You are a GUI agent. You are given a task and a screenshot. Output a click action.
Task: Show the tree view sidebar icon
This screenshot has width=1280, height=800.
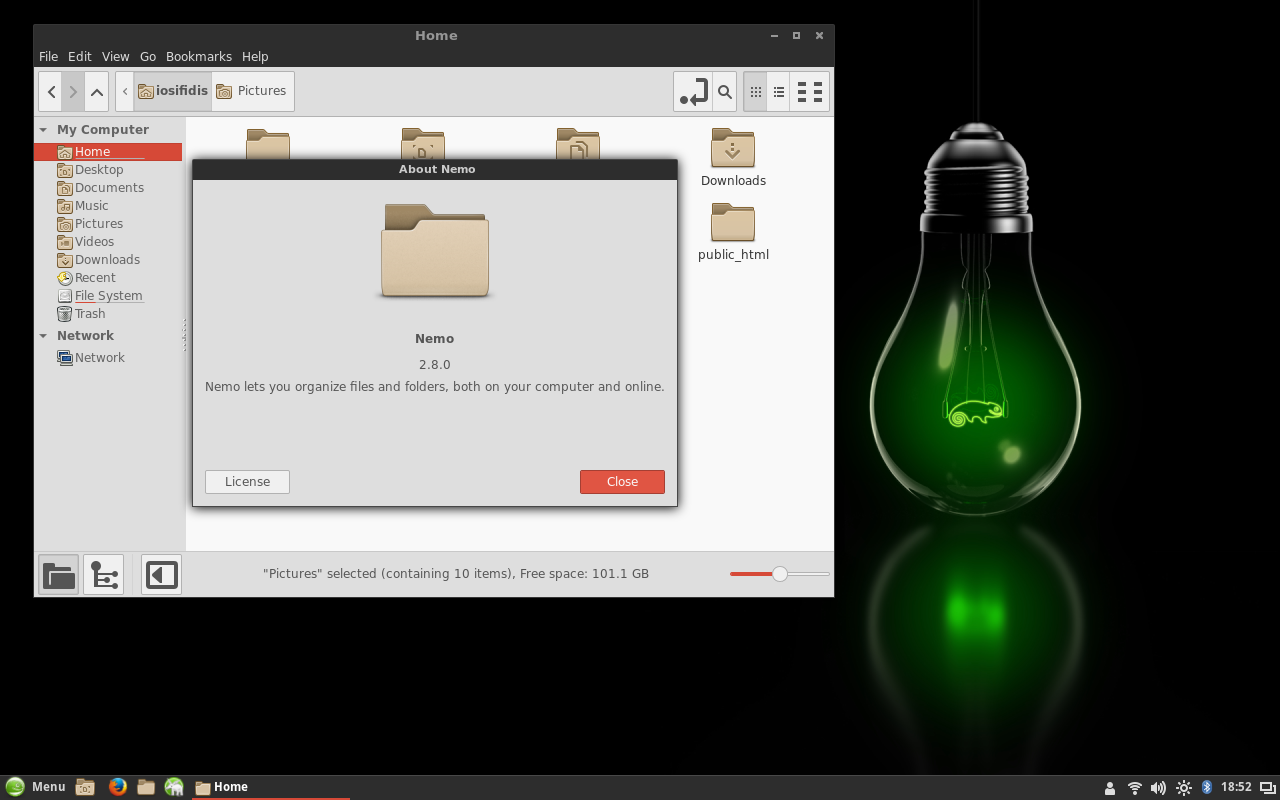pos(104,575)
